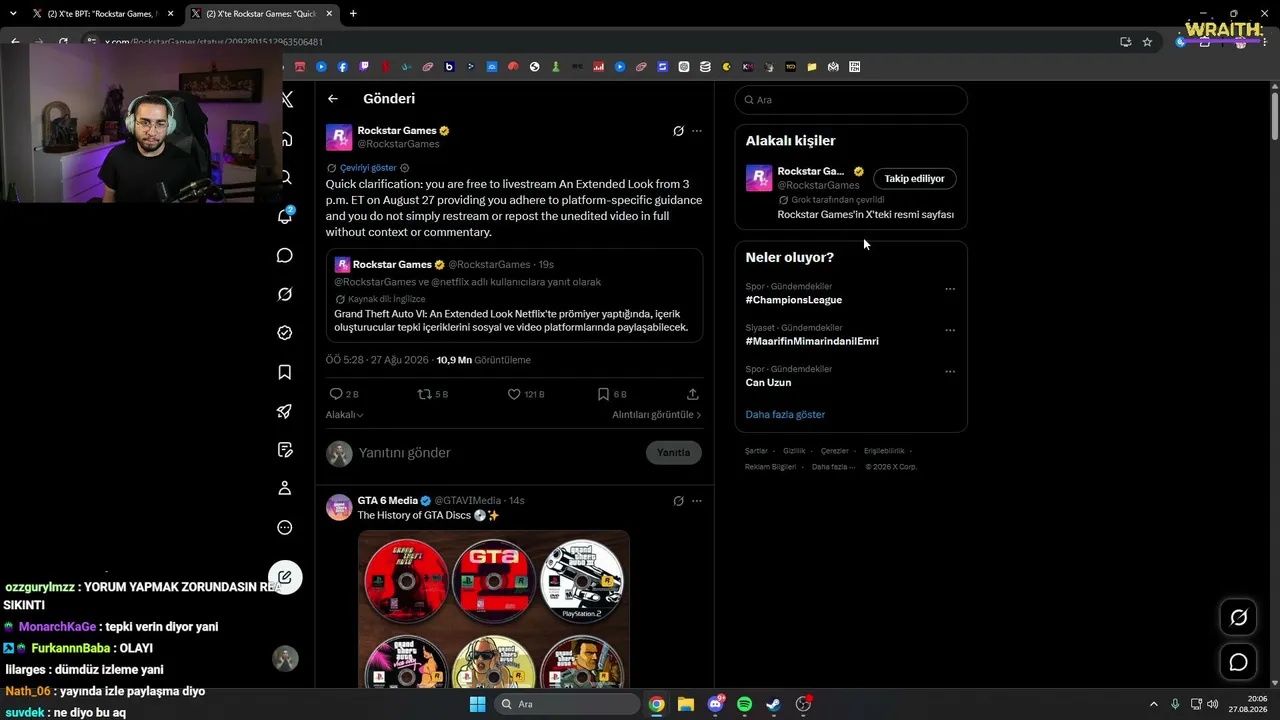Viewport: 1280px width, 720px height.
Task: Expand the Alakalı replies sort dropdown
Action: [x=344, y=414]
